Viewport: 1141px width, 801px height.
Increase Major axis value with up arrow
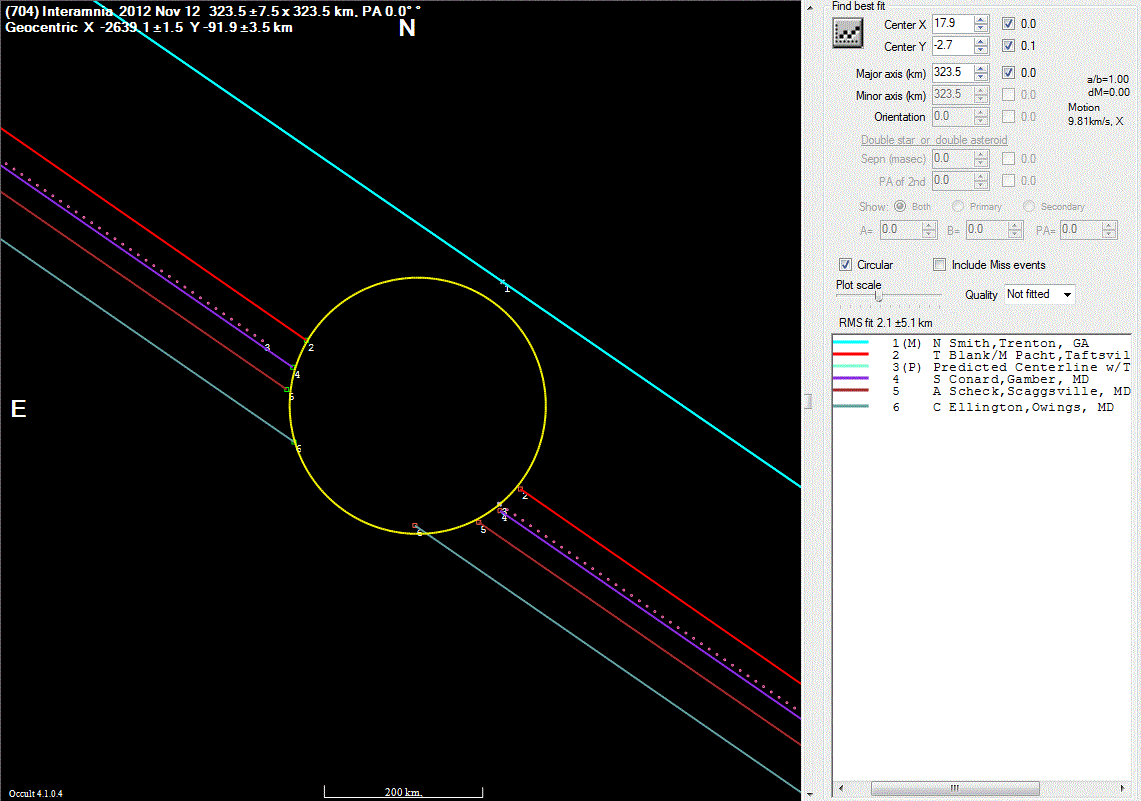click(x=981, y=68)
